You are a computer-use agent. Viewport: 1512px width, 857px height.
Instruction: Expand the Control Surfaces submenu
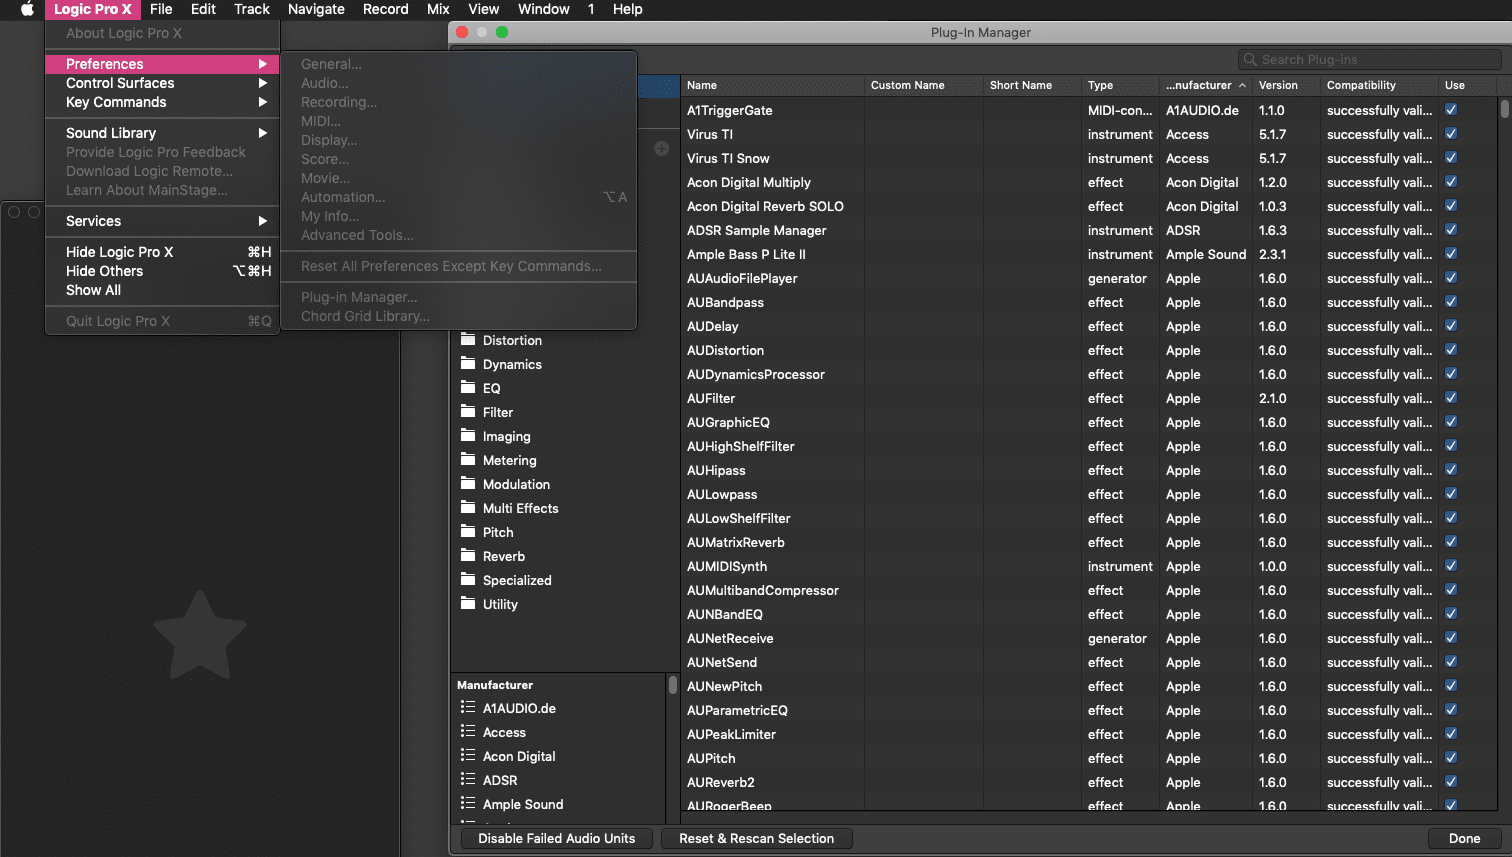162,83
